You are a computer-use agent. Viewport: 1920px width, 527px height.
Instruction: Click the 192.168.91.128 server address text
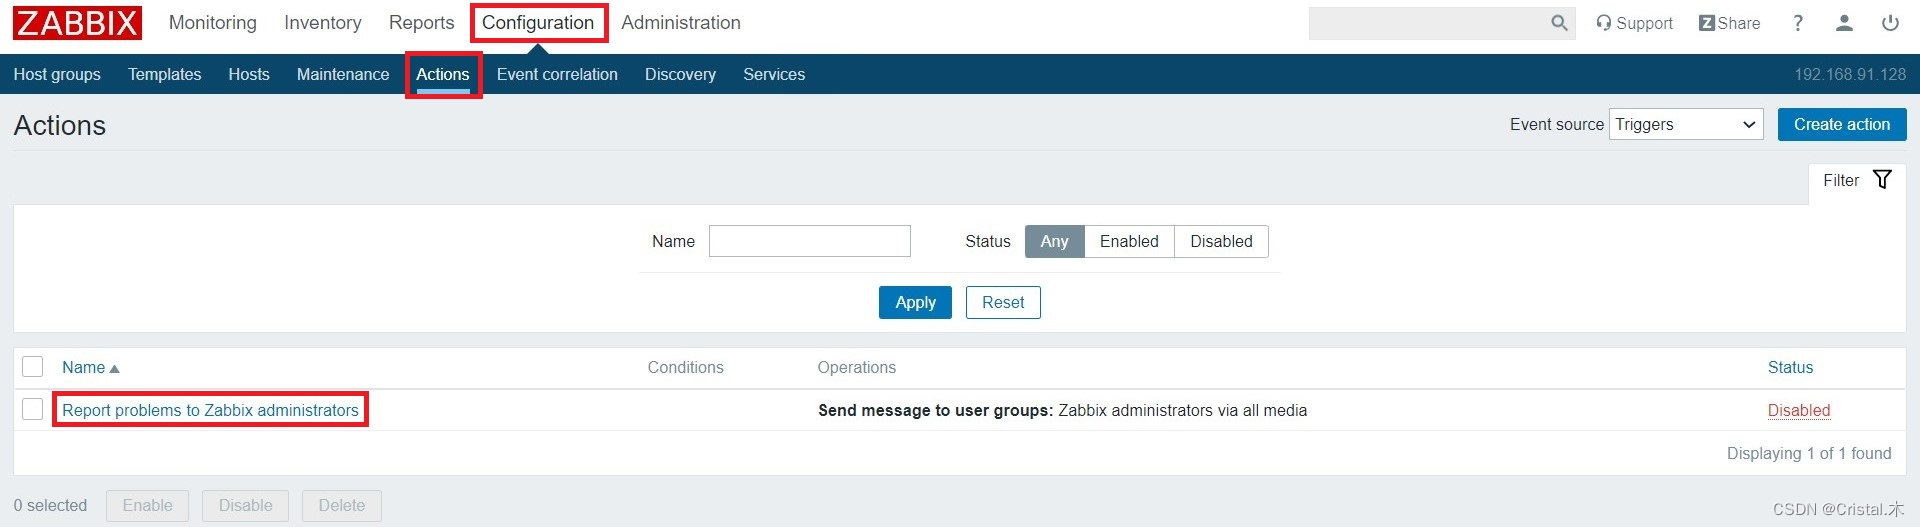pos(1850,75)
